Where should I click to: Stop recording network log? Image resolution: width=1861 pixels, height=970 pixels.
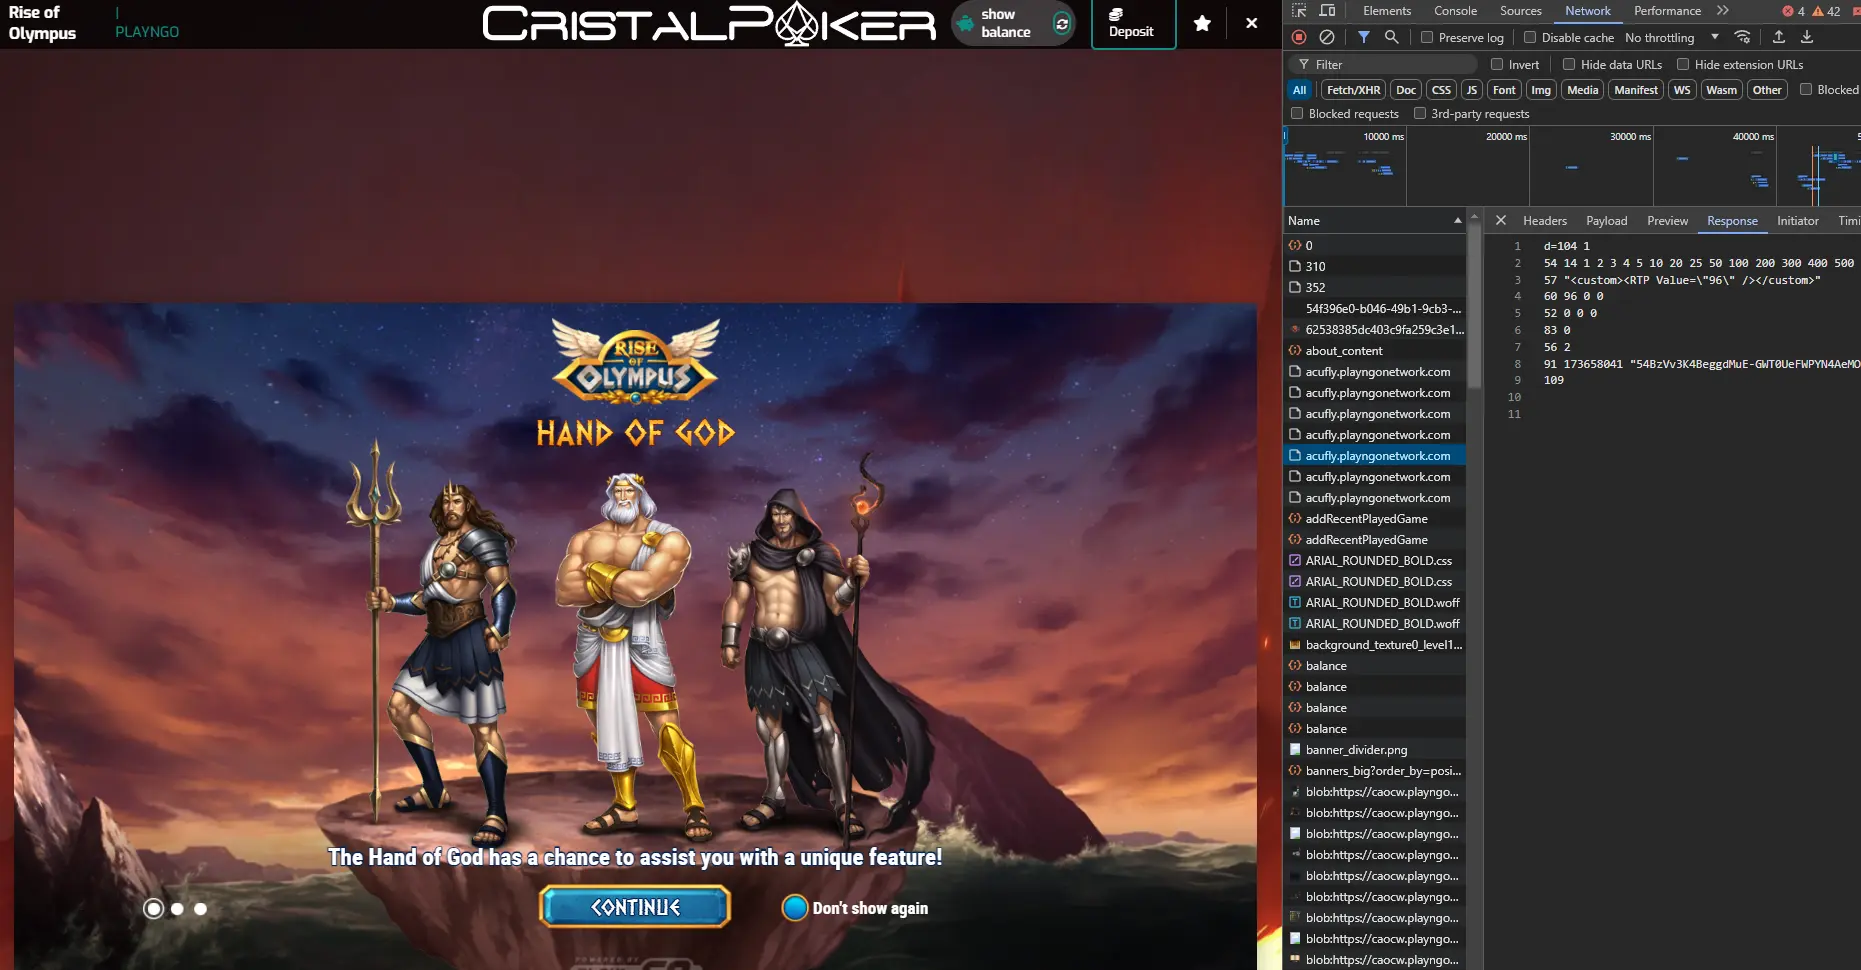coord(1299,37)
